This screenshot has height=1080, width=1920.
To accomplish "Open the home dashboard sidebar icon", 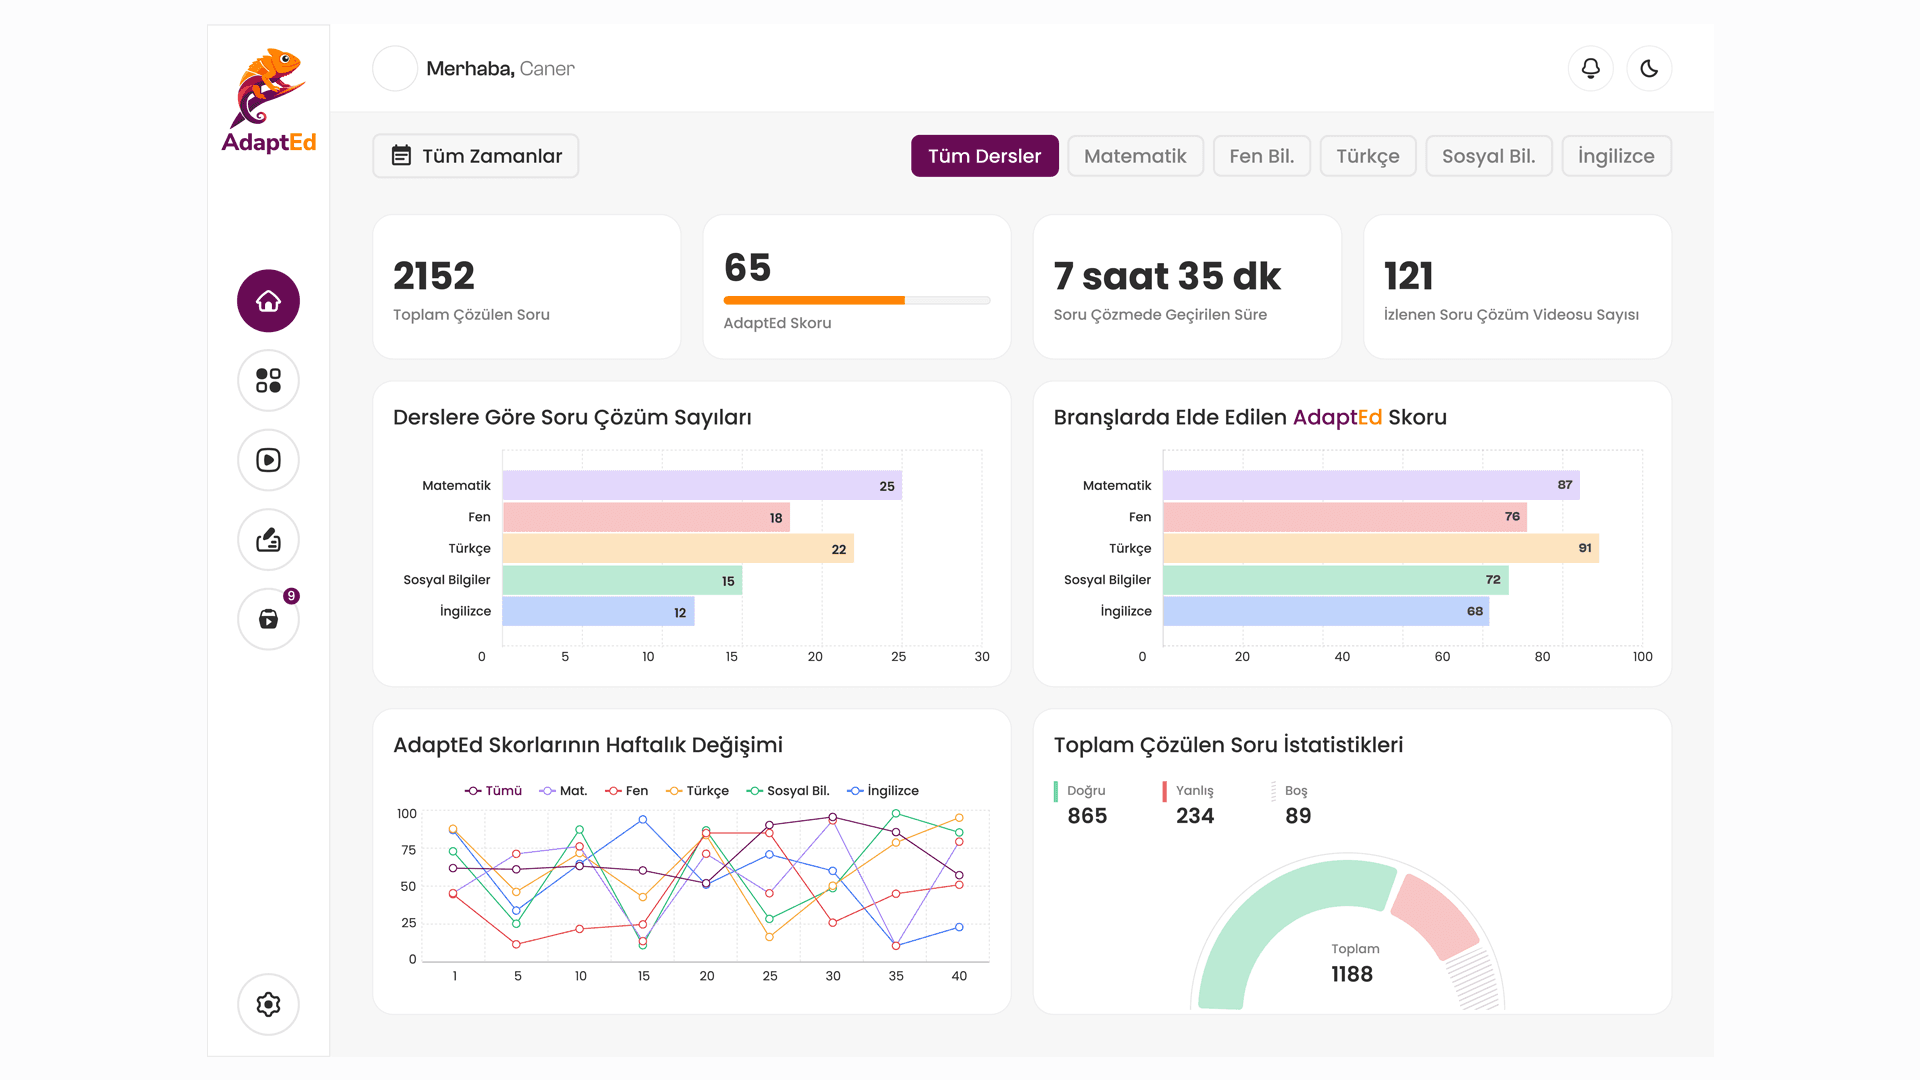I will click(268, 301).
